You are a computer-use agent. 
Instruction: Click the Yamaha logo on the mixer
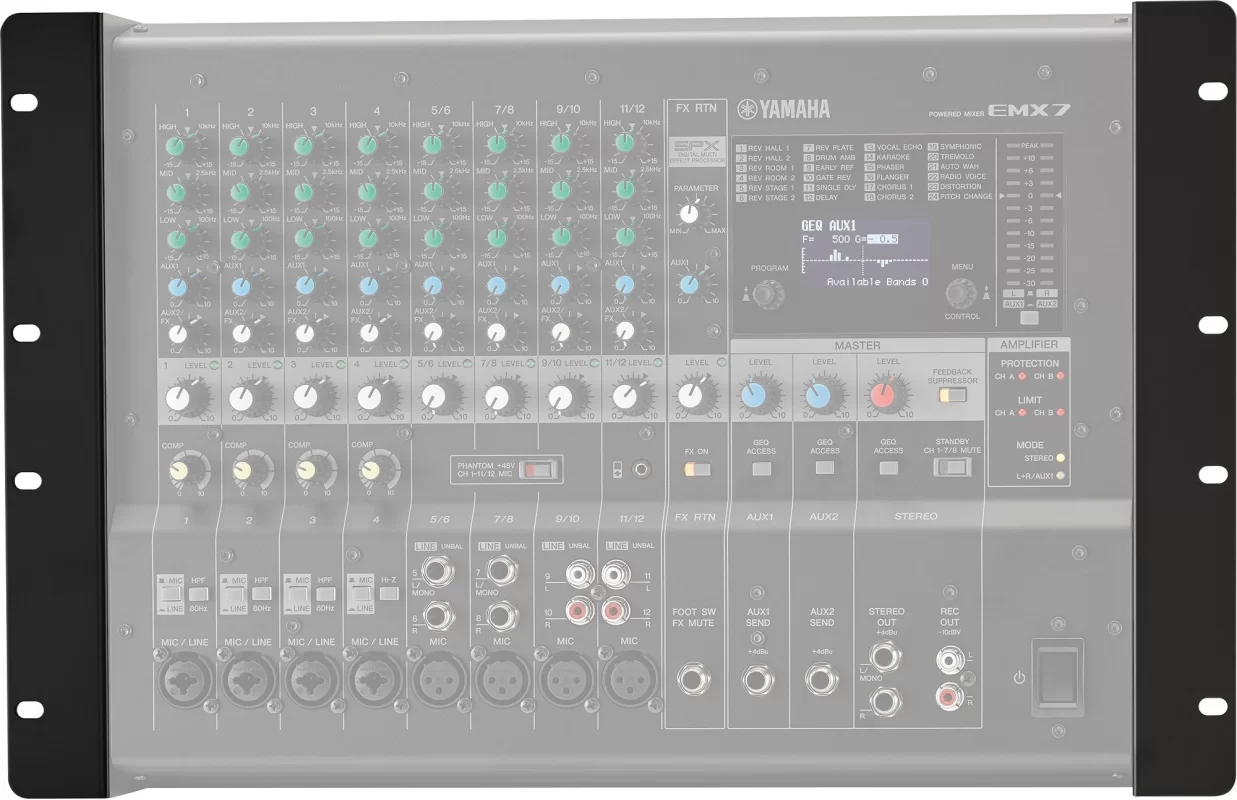point(783,110)
